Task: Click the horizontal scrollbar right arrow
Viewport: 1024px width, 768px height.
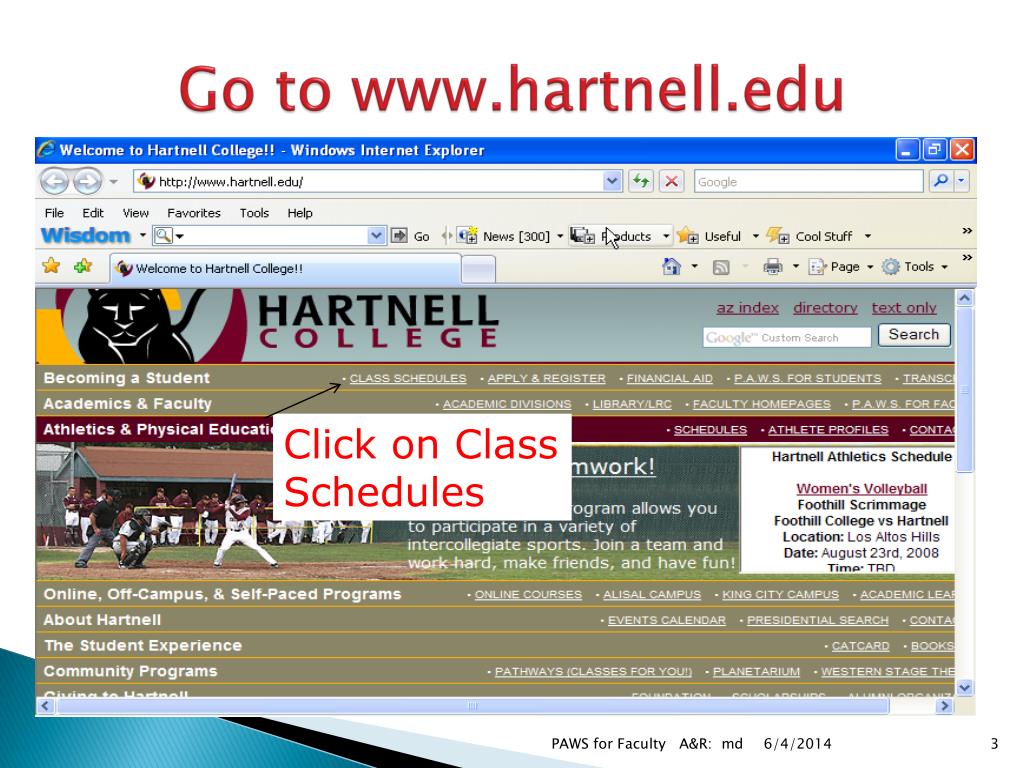Action: point(944,706)
